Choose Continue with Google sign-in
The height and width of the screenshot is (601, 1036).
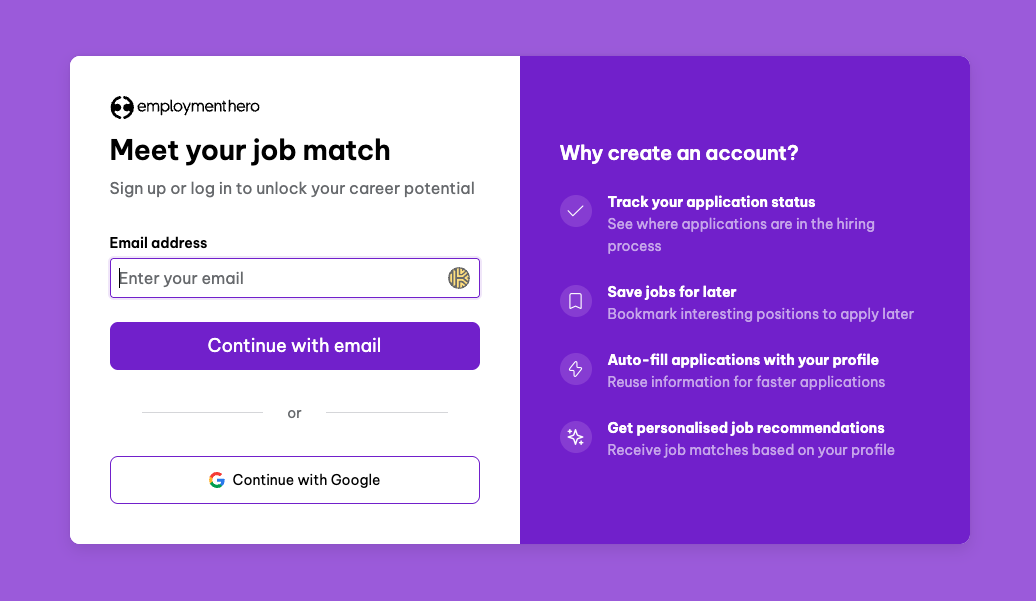coord(295,480)
